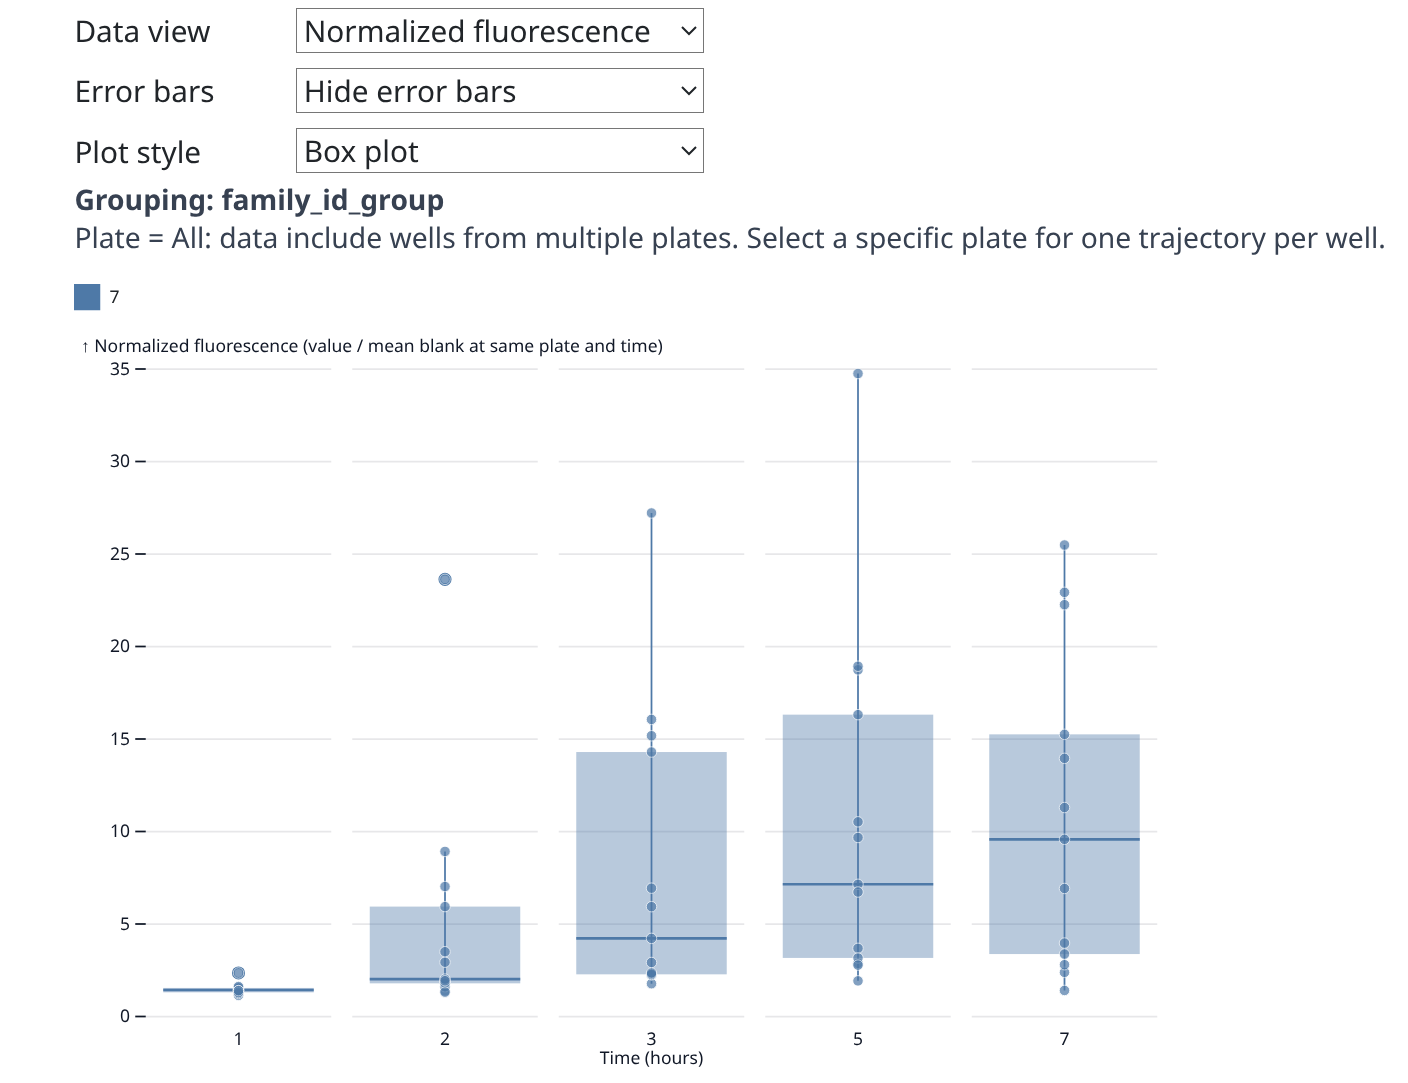The height and width of the screenshot is (1083, 1408).
Task: Click the blue legend swatch for group 7
Action: [87, 297]
